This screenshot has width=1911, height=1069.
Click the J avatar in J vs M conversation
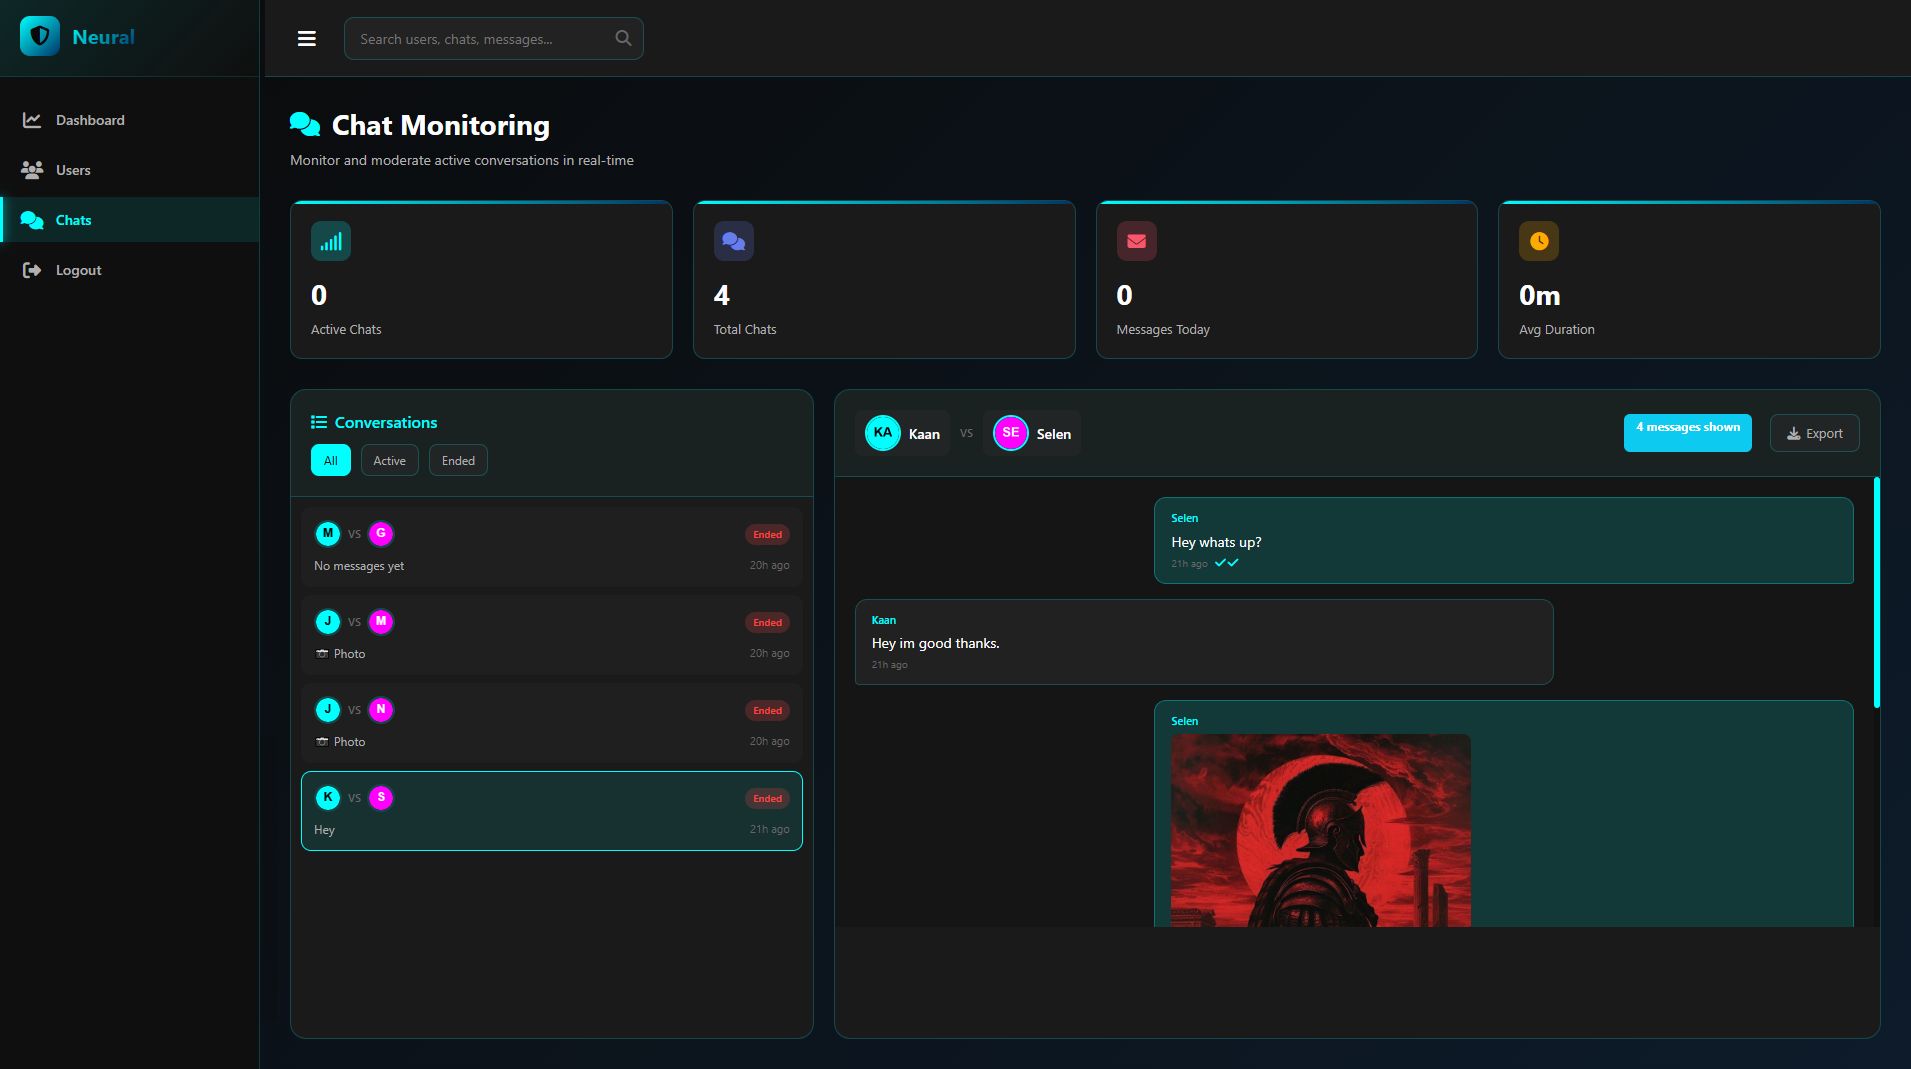pyautogui.click(x=328, y=622)
